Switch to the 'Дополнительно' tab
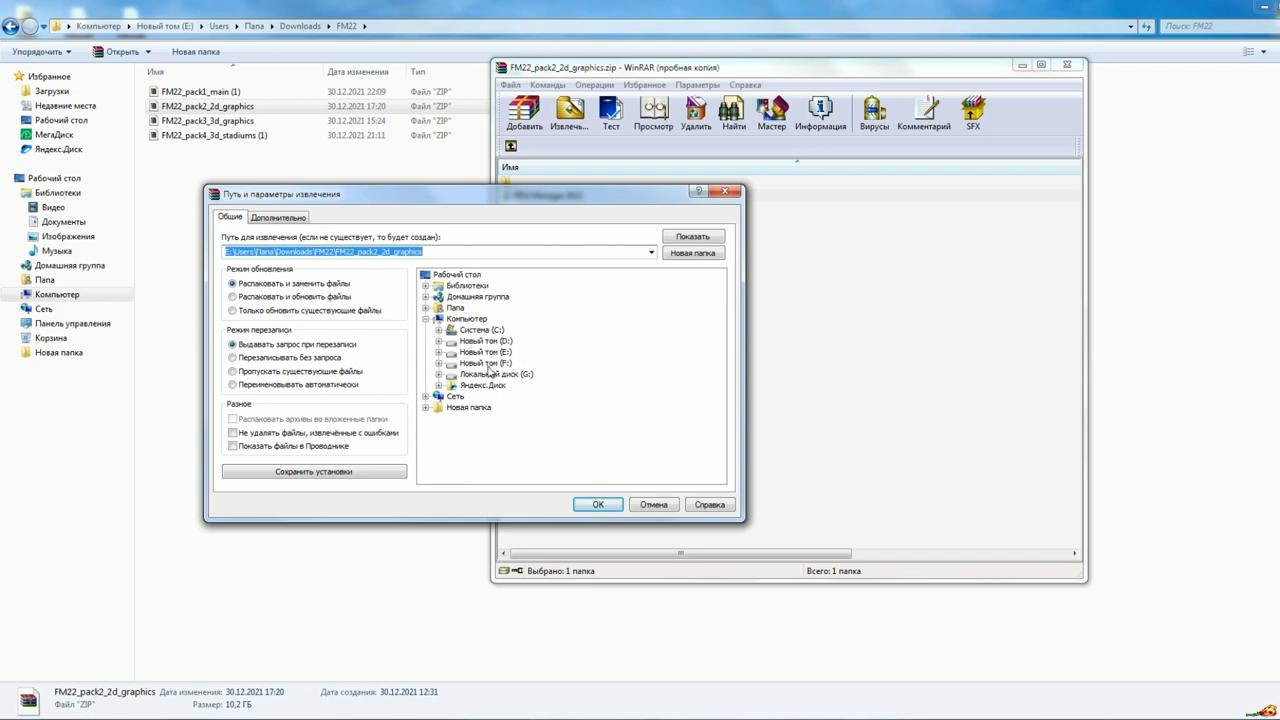 click(278, 217)
